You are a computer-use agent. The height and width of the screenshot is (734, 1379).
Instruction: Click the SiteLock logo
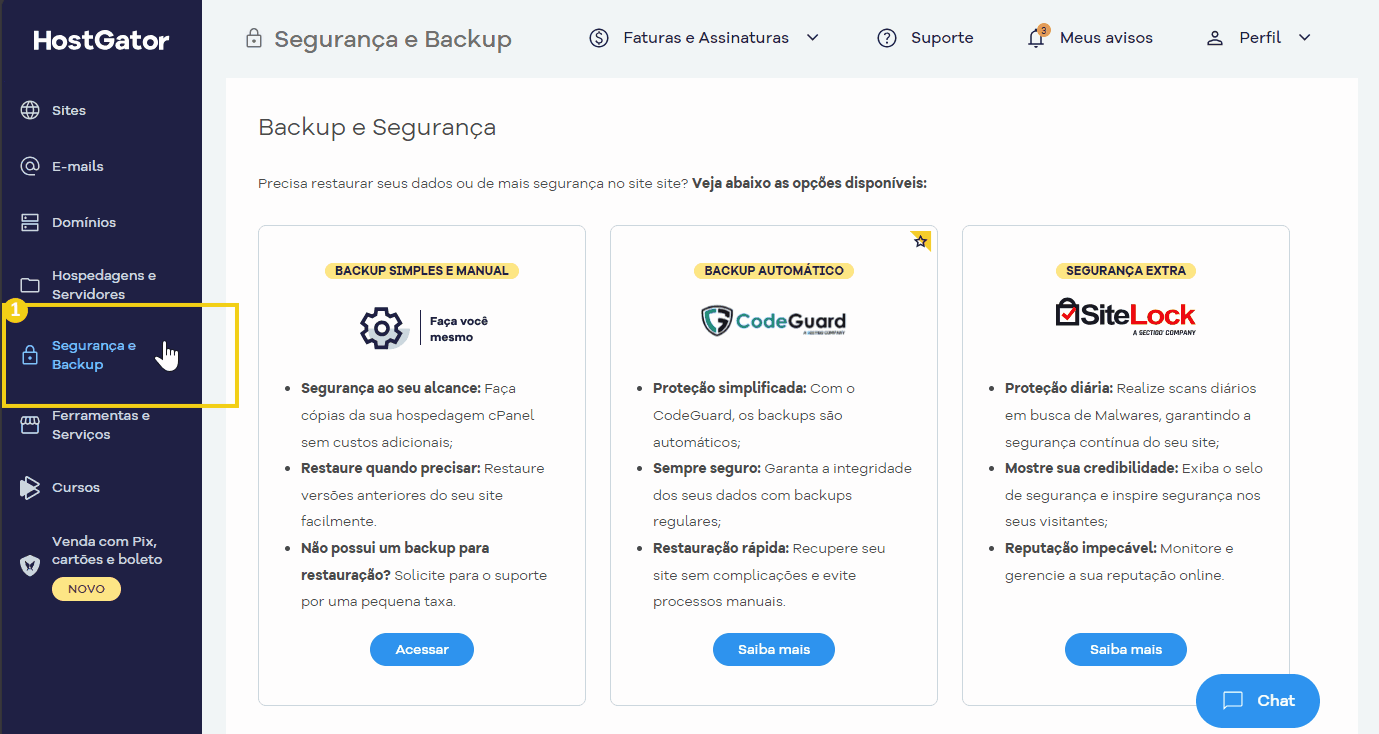[x=1126, y=316]
